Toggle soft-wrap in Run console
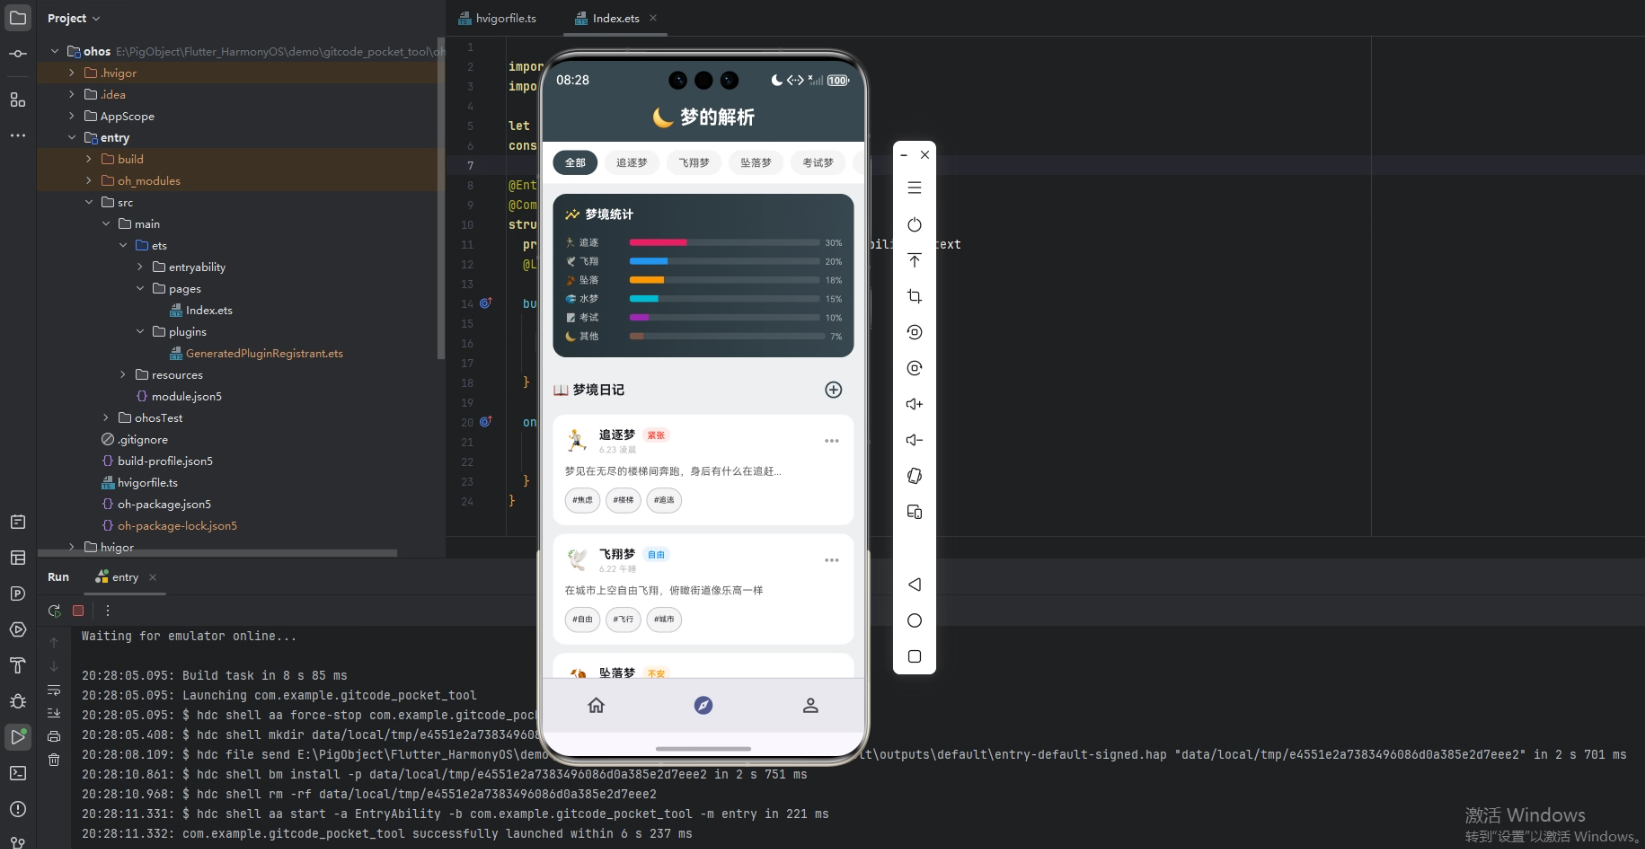 point(54,690)
